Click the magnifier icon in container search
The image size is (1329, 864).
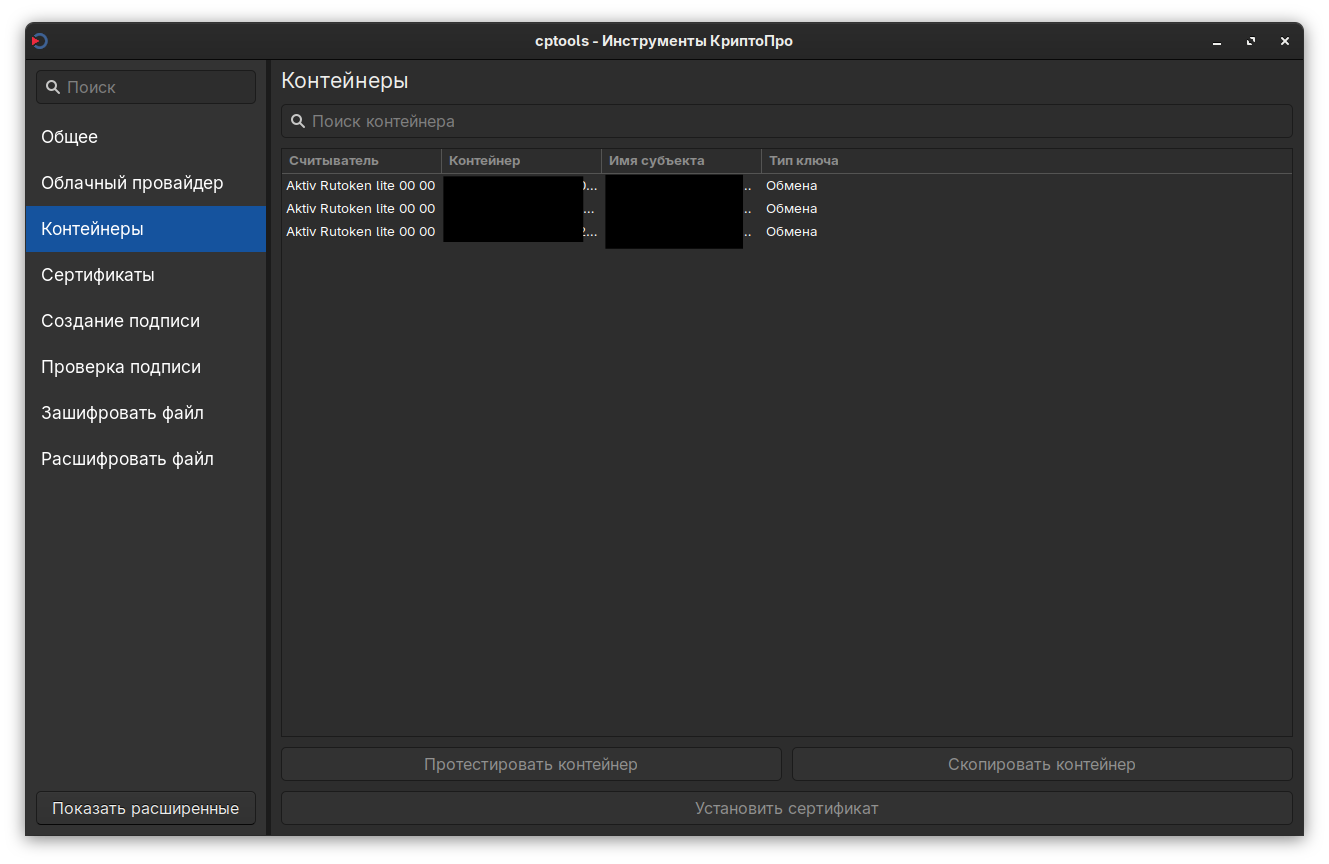coord(298,121)
